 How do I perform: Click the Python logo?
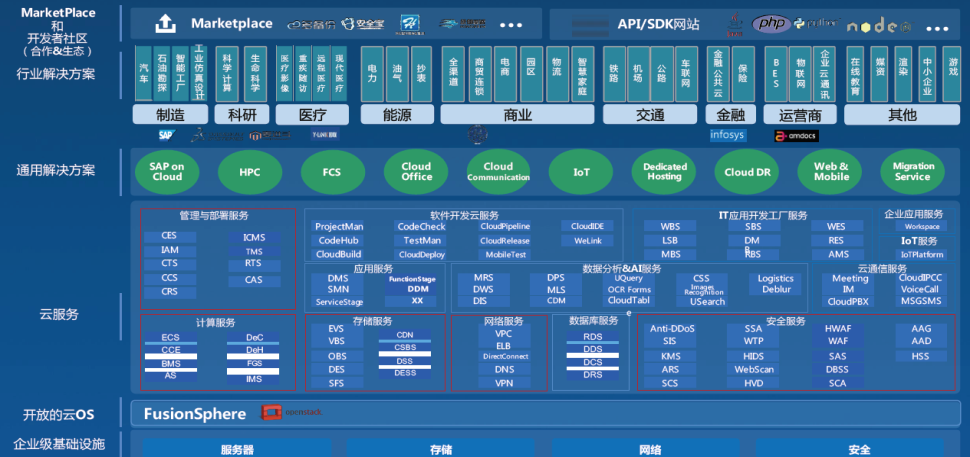(817, 23)
